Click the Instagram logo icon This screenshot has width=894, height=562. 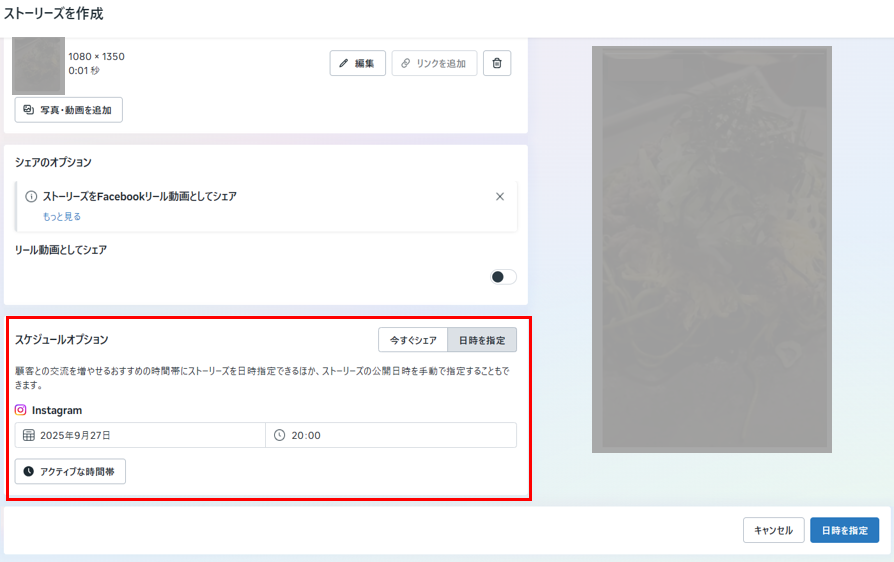[21, 410]
